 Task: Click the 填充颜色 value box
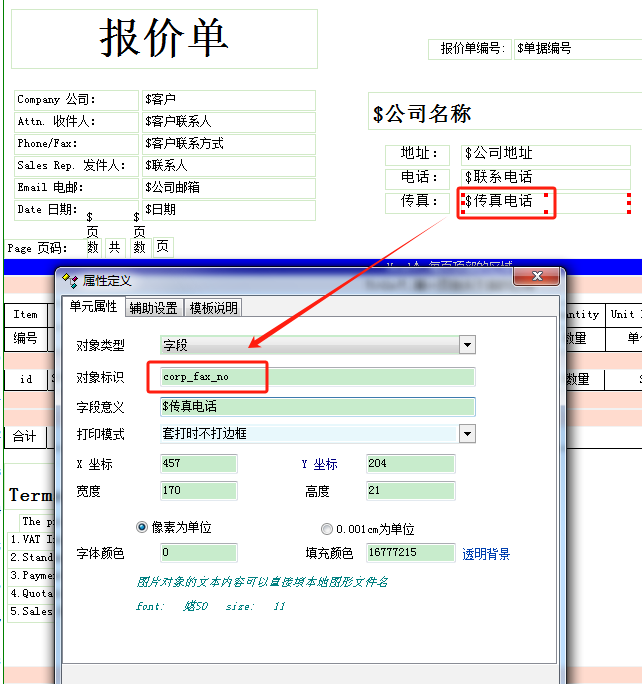(410, 553)
